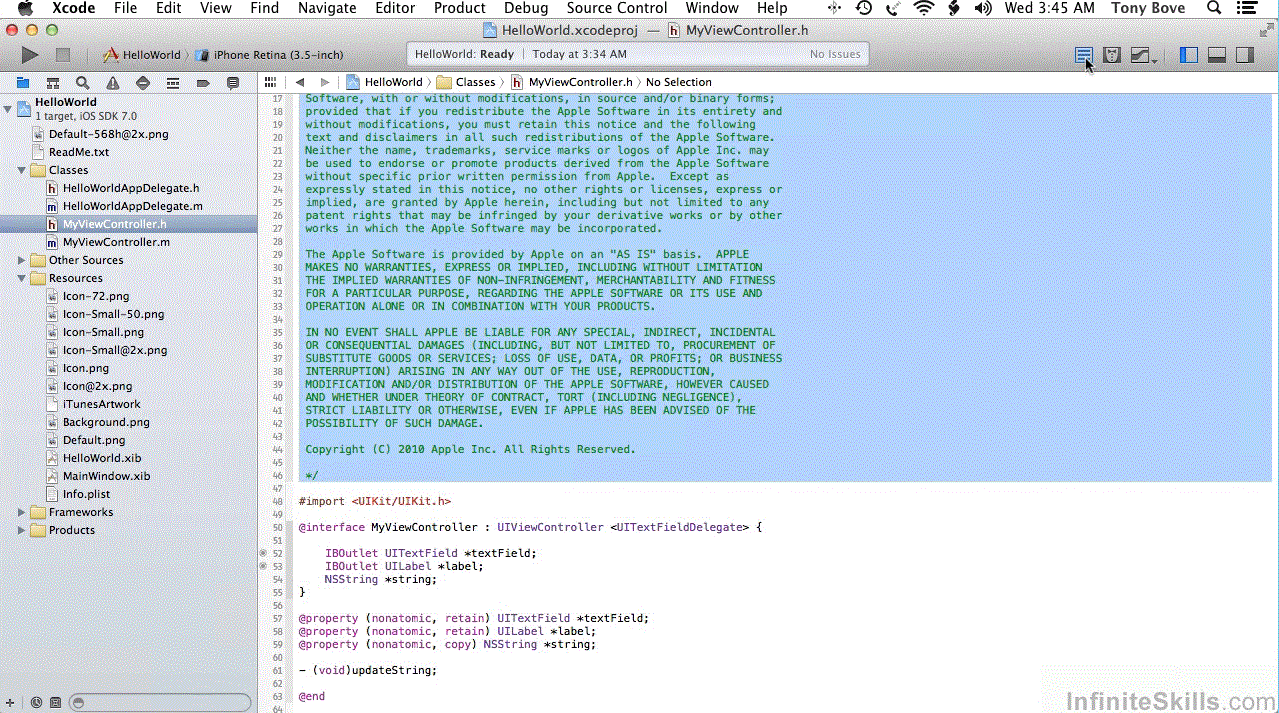Go back in editor history
Viewport: 1279px width, 713px height.
click(x=300, y=82)
